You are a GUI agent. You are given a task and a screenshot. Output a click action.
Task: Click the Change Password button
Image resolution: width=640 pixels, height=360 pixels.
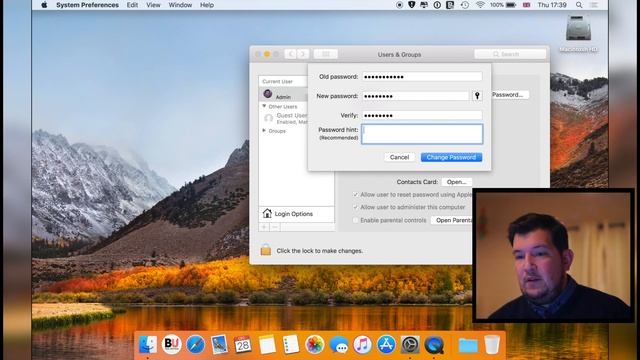click(x=451, y=157)
